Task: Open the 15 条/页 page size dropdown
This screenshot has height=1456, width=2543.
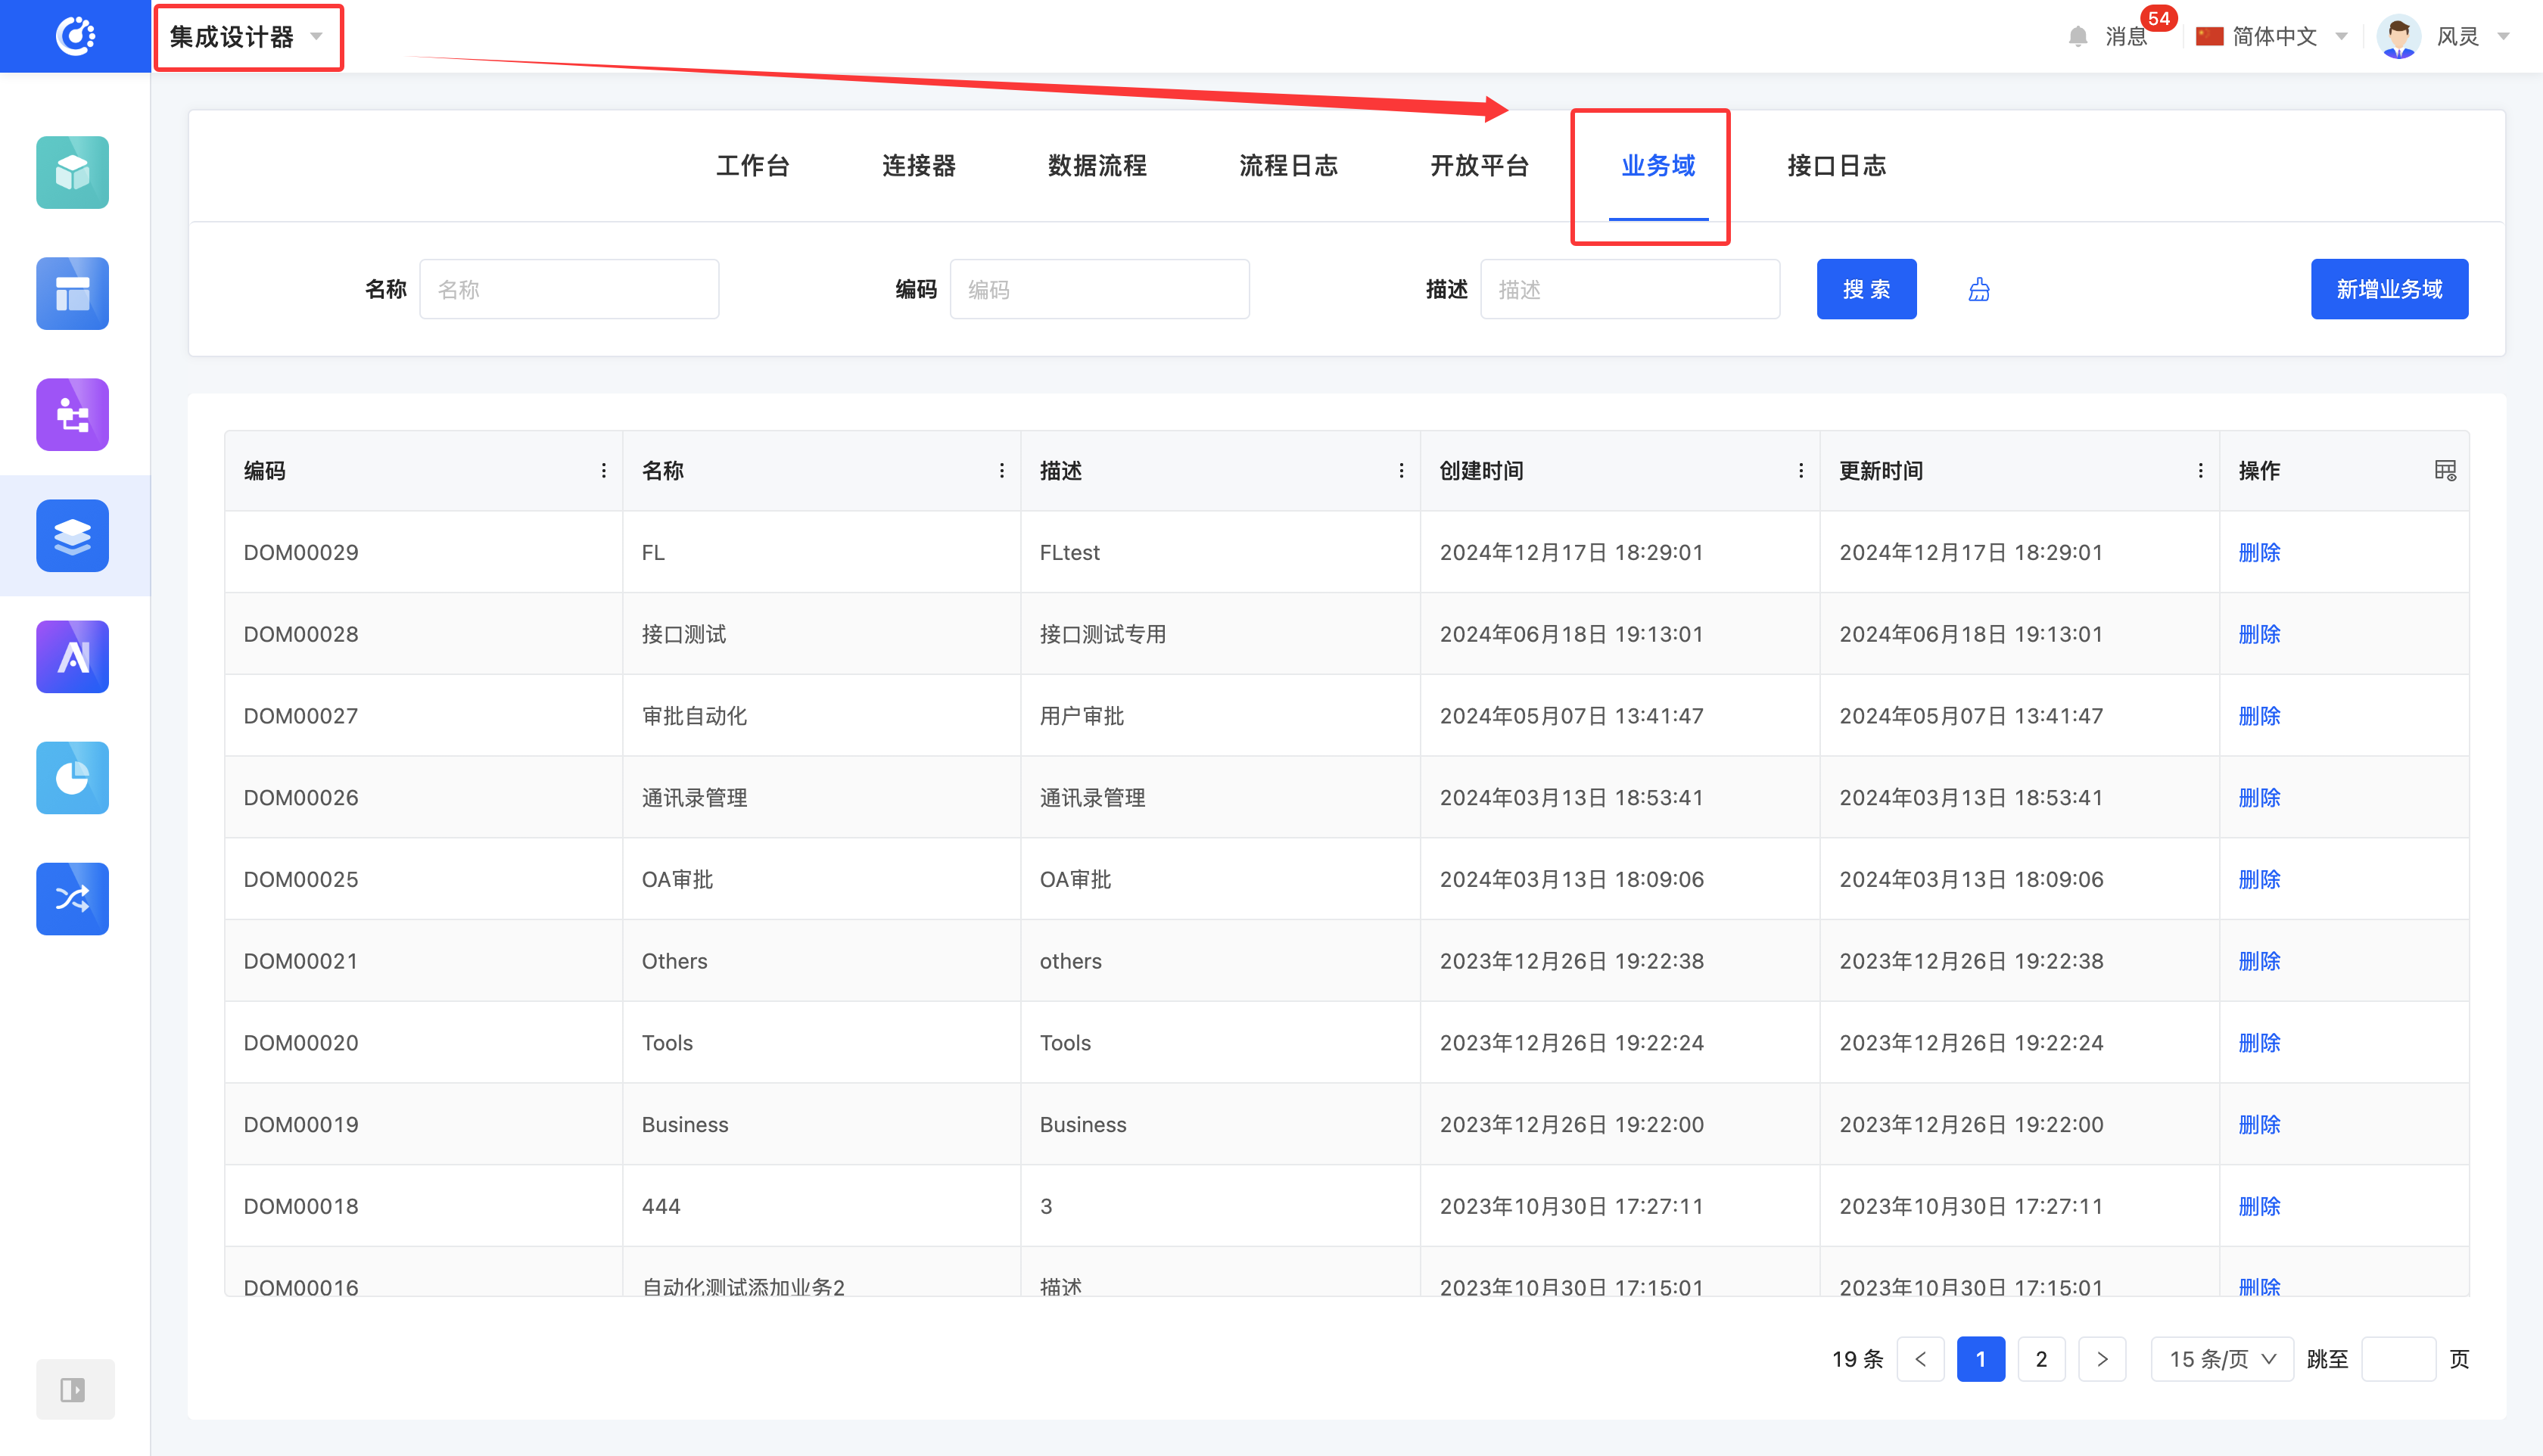Action: click(2221, 1359)
